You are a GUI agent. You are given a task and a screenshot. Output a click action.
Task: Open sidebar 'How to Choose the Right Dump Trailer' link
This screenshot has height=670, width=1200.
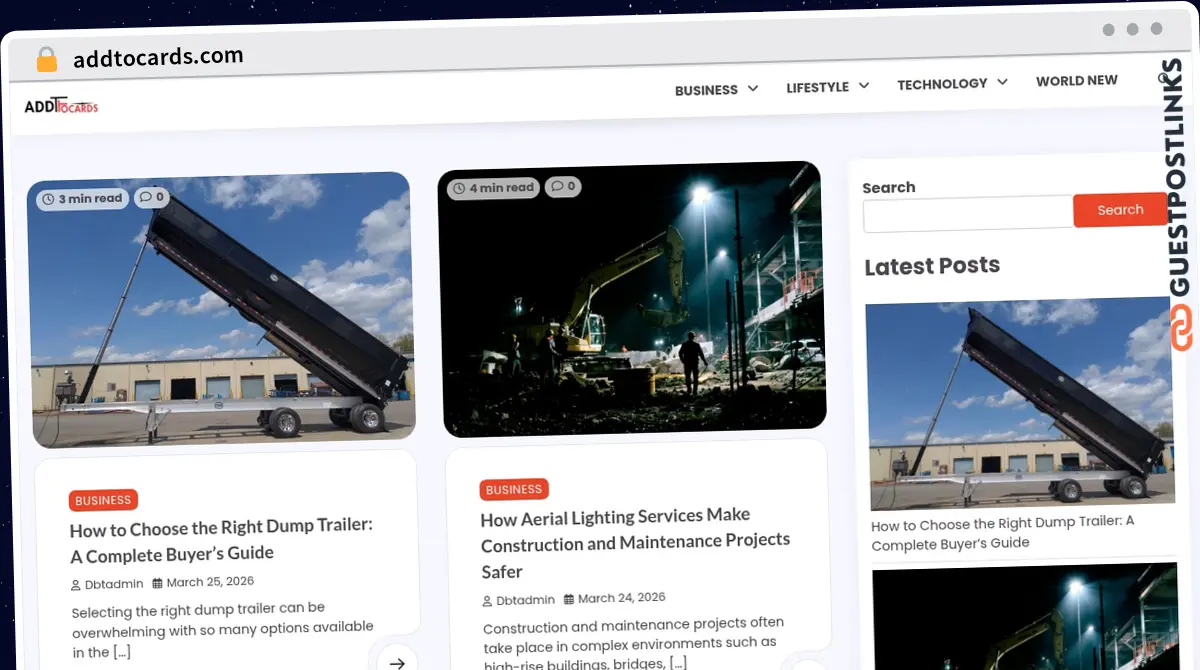point(1002,533)
